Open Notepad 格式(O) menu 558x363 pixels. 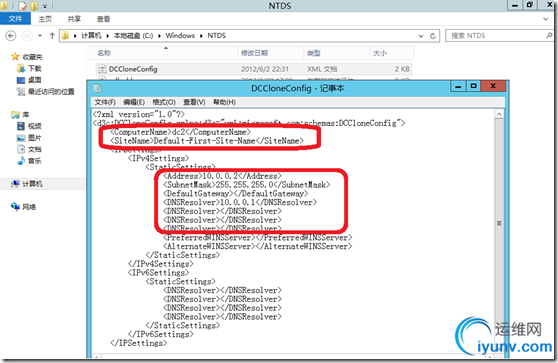pos(164,102)
